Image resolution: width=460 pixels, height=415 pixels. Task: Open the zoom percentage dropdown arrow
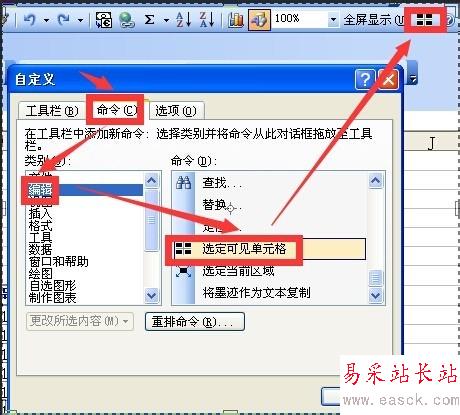[x=333, y=19]
